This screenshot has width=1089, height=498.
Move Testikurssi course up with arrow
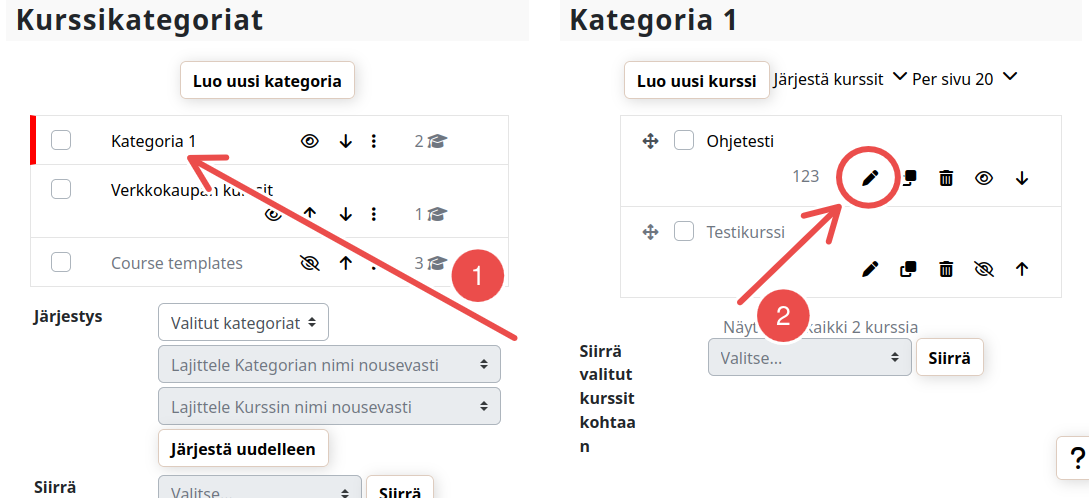(x=1022, y=269)
